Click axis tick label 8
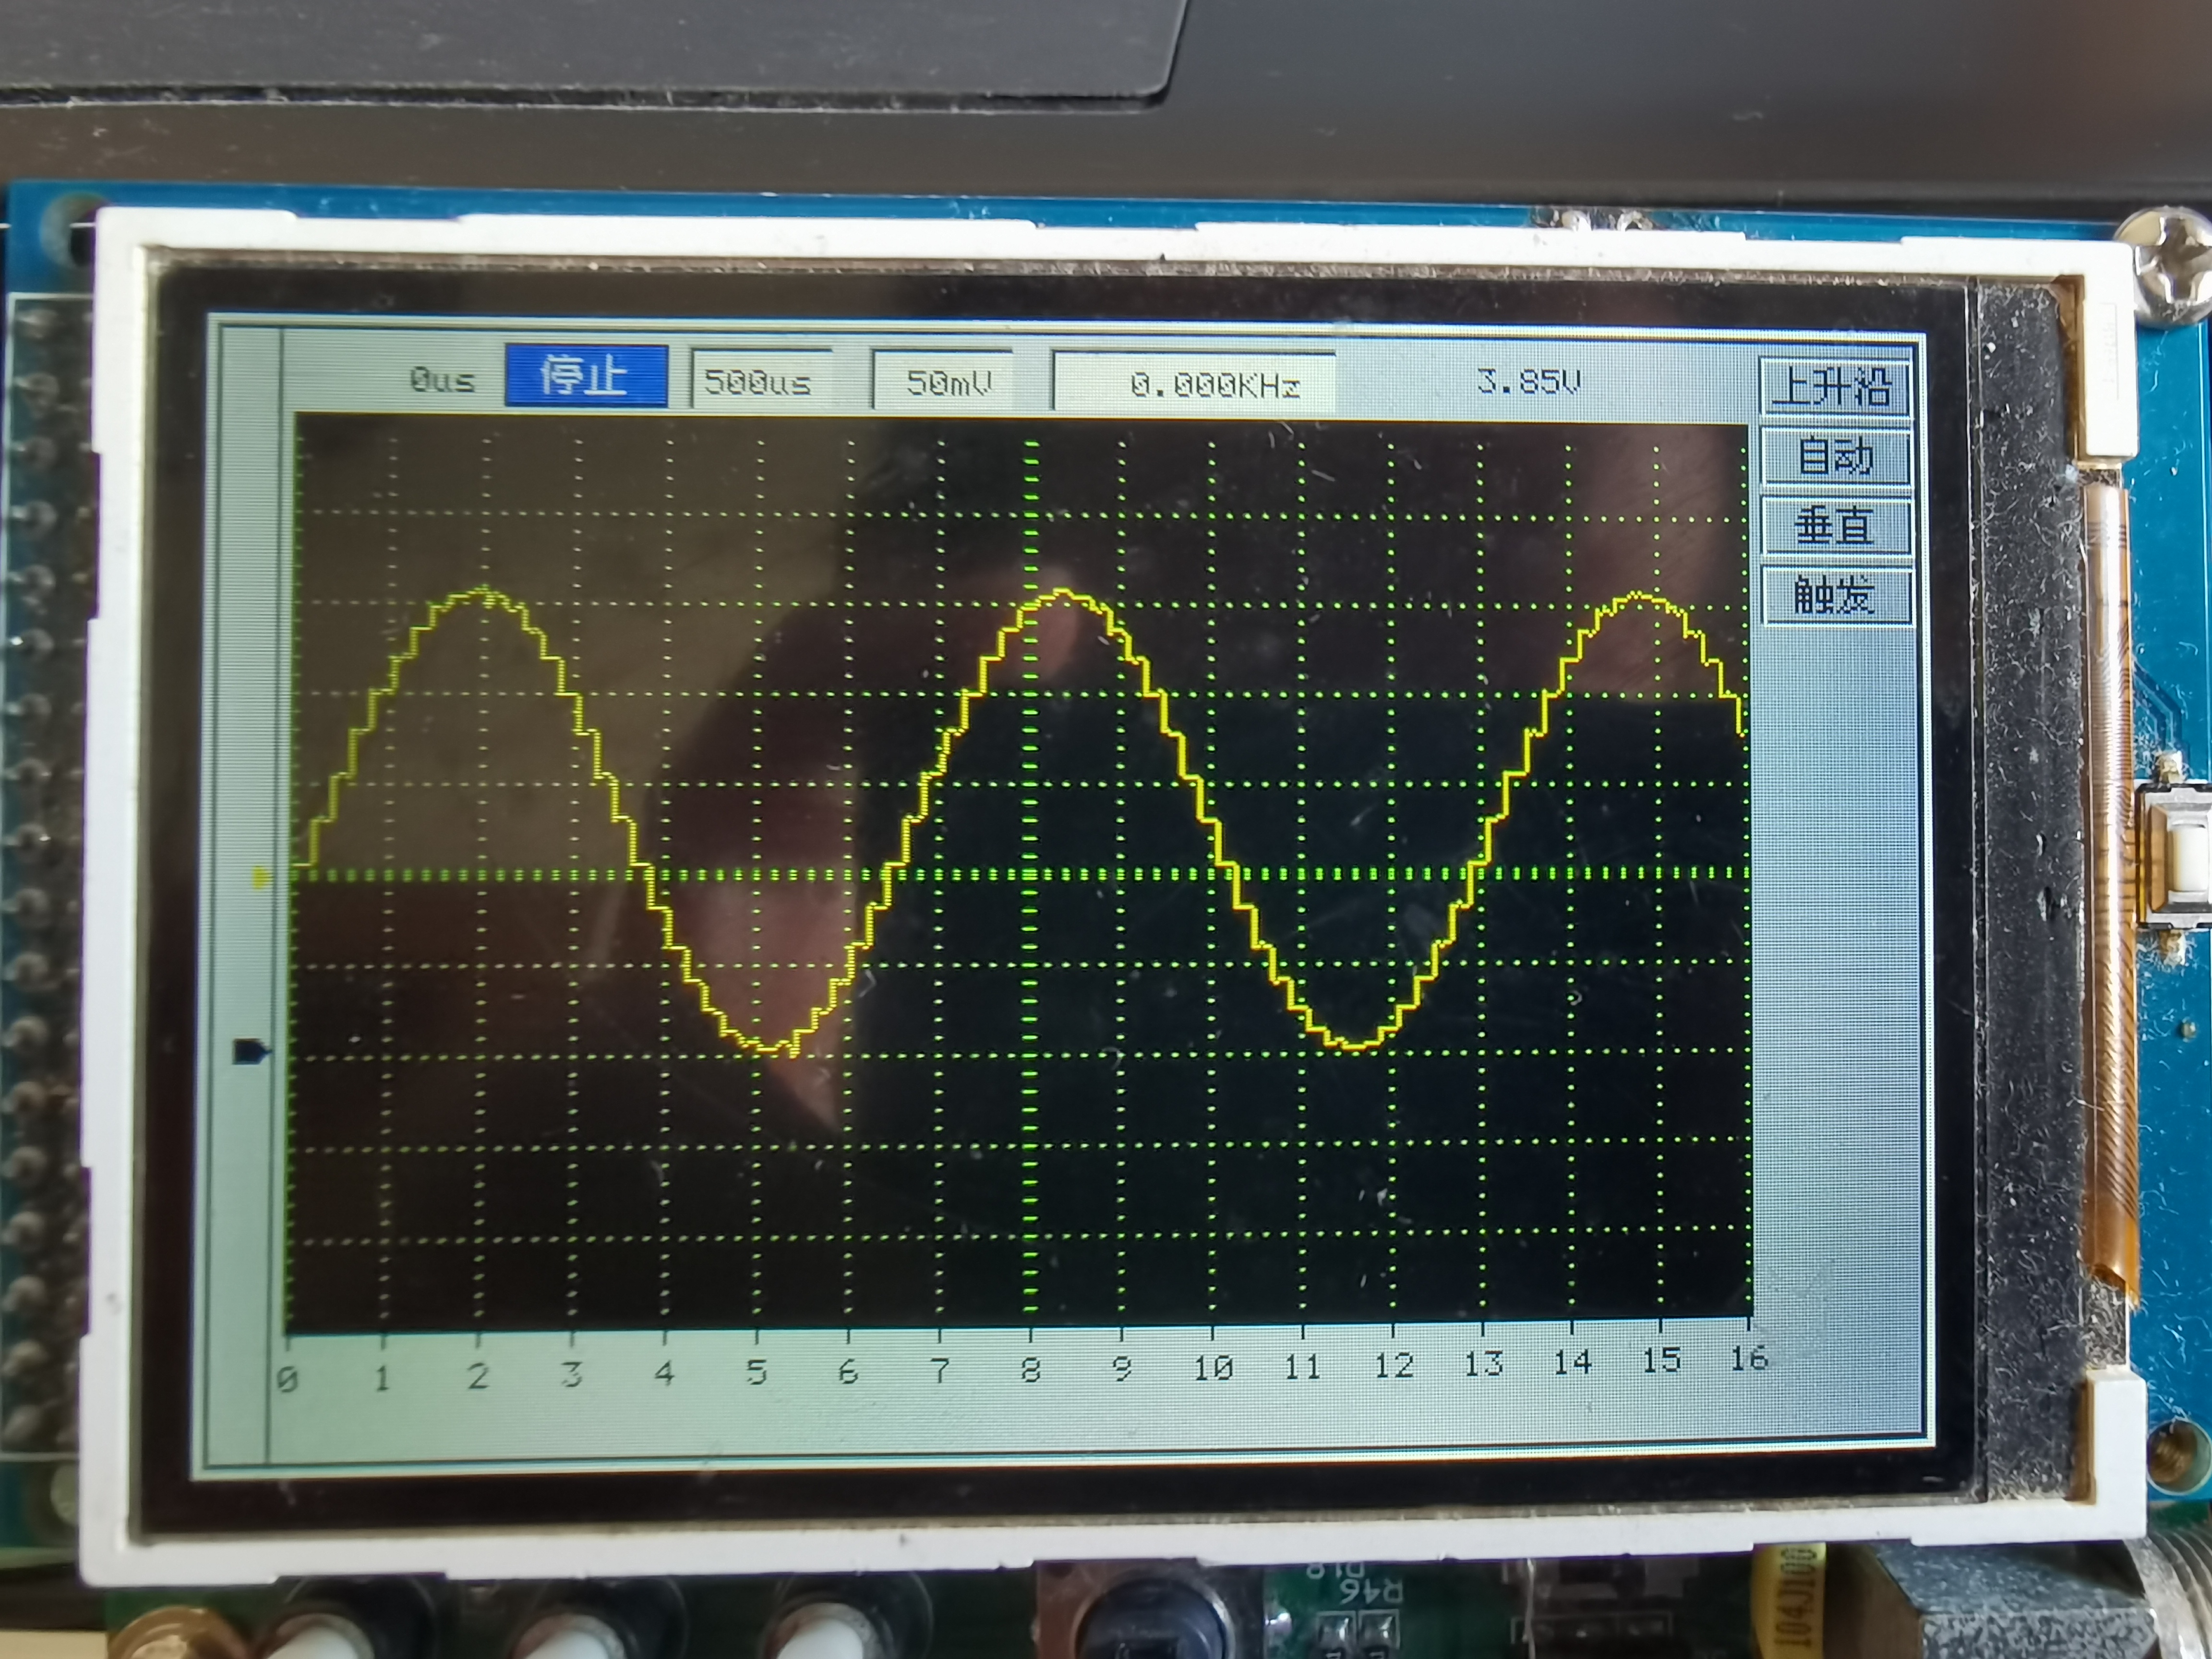The image size is (2212, 1659). (x=1031, y=1369)
